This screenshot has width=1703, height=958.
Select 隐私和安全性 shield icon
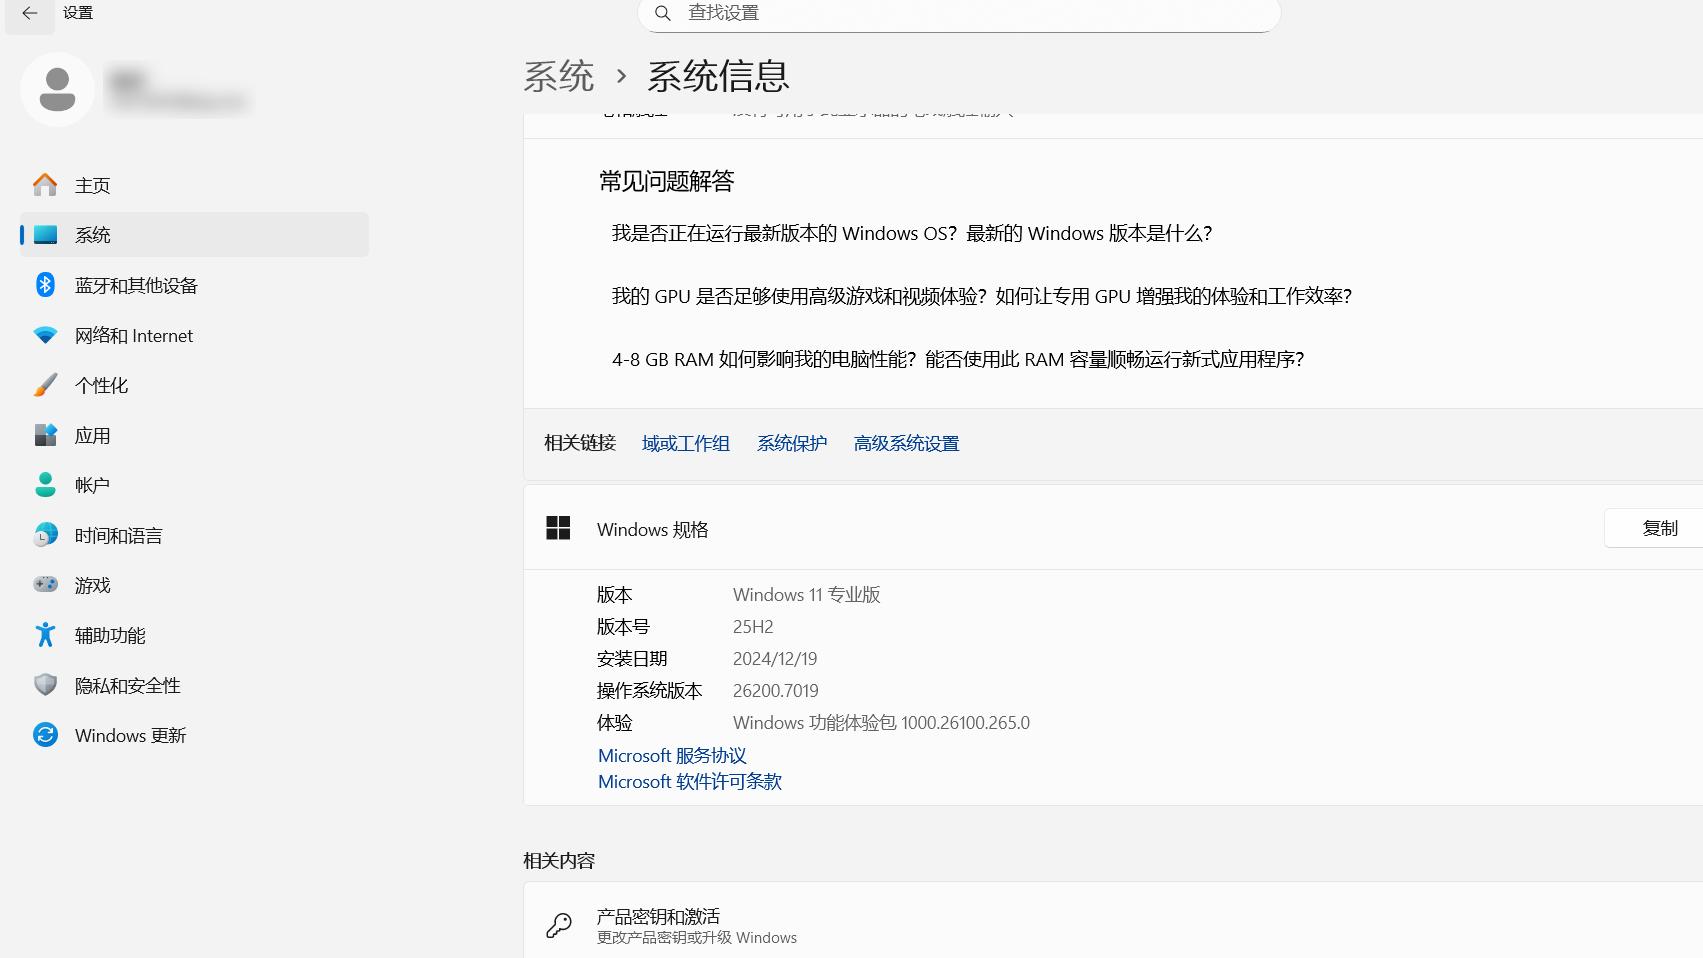point(127,685)
